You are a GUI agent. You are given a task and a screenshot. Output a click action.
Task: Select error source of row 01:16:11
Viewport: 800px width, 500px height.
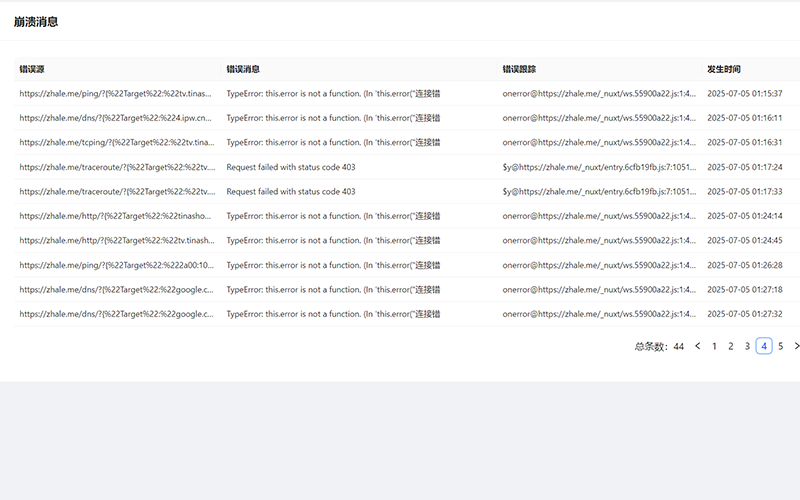115,118
